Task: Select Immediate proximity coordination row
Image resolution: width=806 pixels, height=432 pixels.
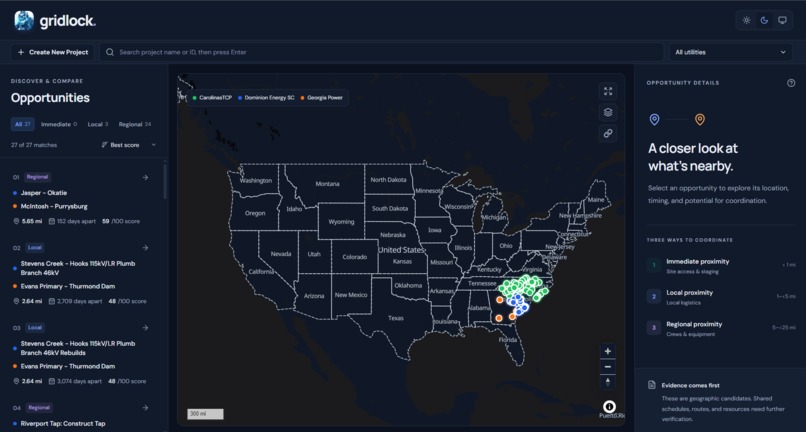Action: click(721, 266)
